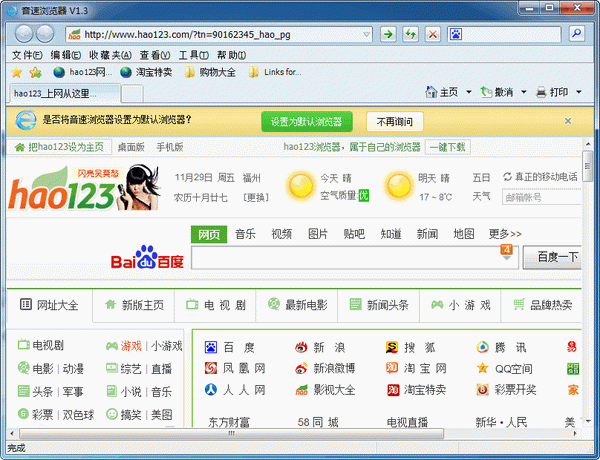The image size is (600, 460).
Task: Dismiss the default browser notification bar
Action: (x=568, y=121)
